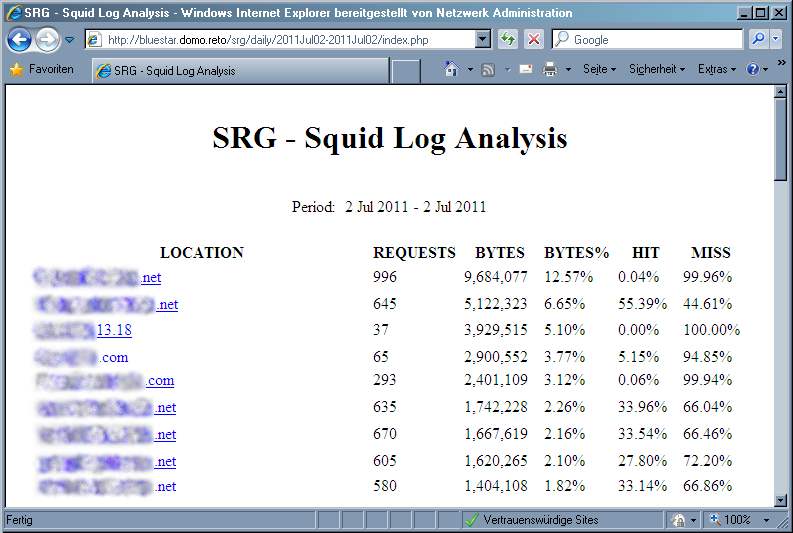Screen dimensions: 793x533
Task: Expand the recent pages dropdown arrow
Action: 70,40
